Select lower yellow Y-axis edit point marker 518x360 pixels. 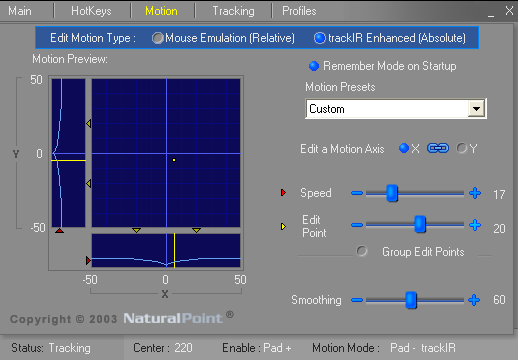click(89, 183)
